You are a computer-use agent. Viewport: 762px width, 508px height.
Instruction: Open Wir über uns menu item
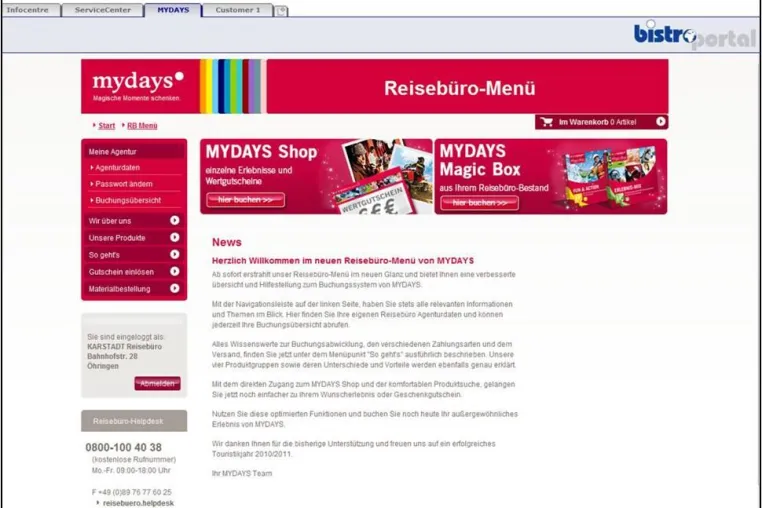click(x=134, y=221)
